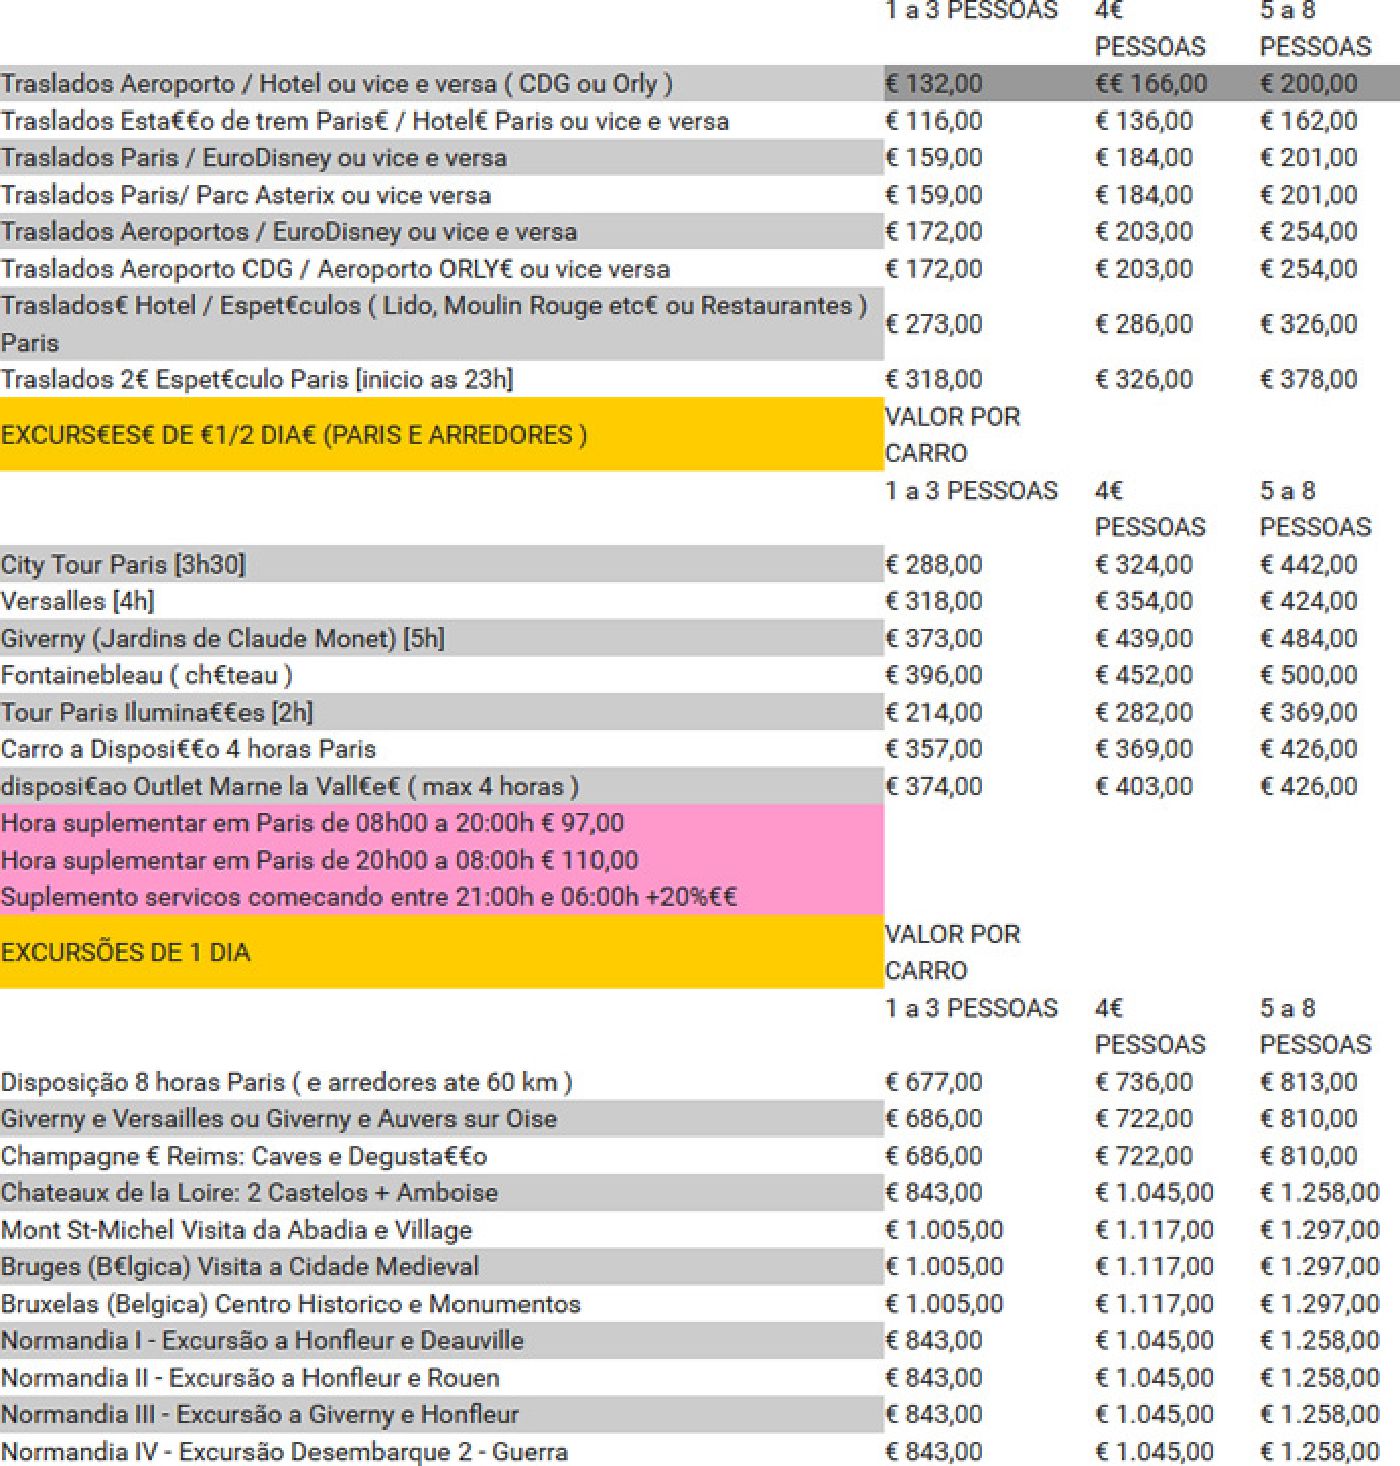Screen dimensions: 1400x1466
Task: Click € 813,00 8-hour disposal price
Action: [x=1309, y=1083]
